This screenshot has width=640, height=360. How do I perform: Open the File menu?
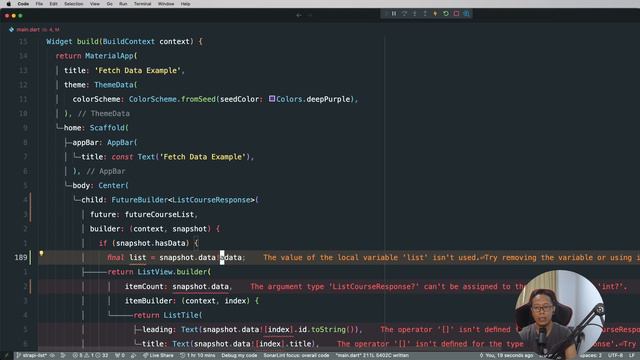(39, 4)
